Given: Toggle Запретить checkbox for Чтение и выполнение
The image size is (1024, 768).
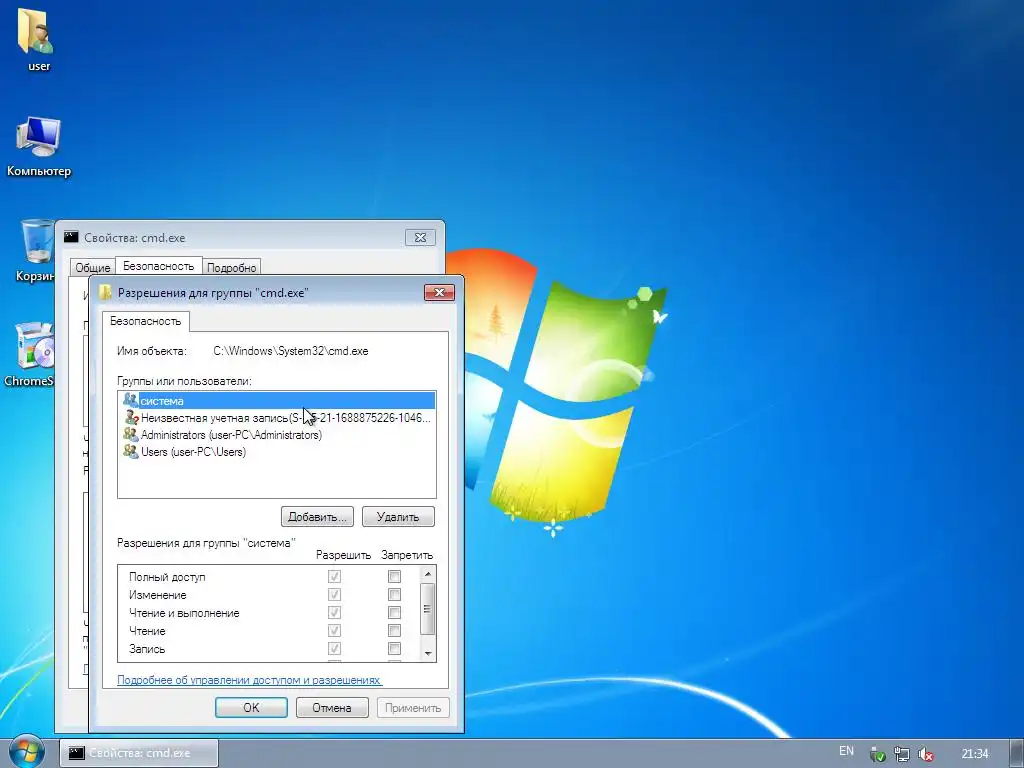Looking at the screenshot, I should [x=394, y=613].
